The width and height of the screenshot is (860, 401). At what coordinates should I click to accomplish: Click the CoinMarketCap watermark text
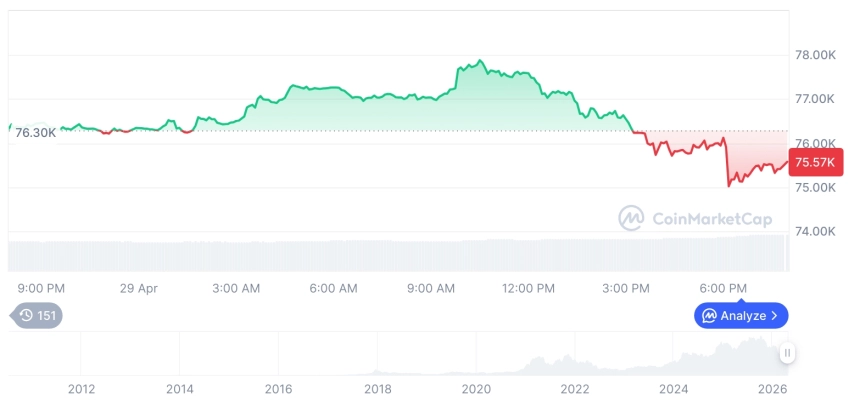712,218
